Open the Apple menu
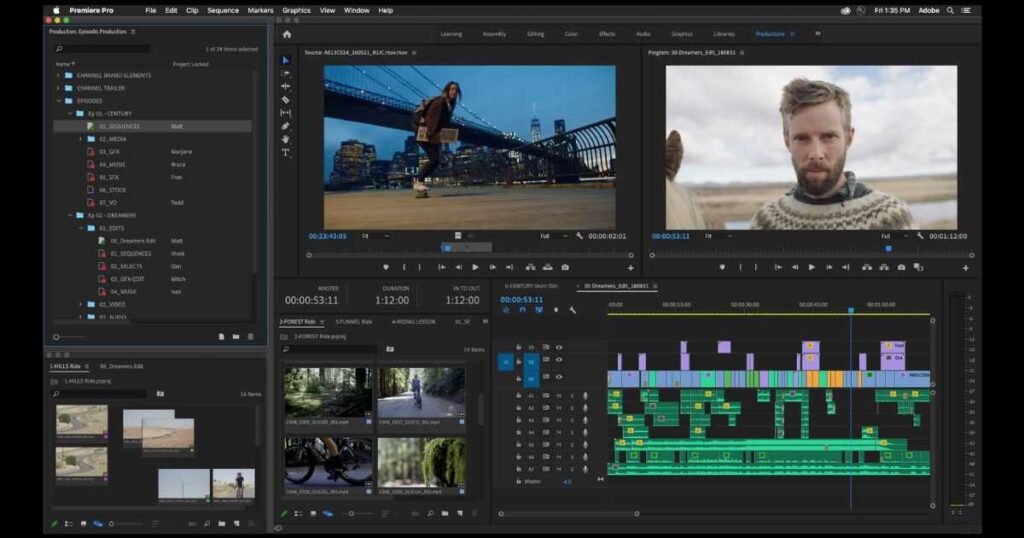This screenshot has height=538, width=1024. pos(56,10)
